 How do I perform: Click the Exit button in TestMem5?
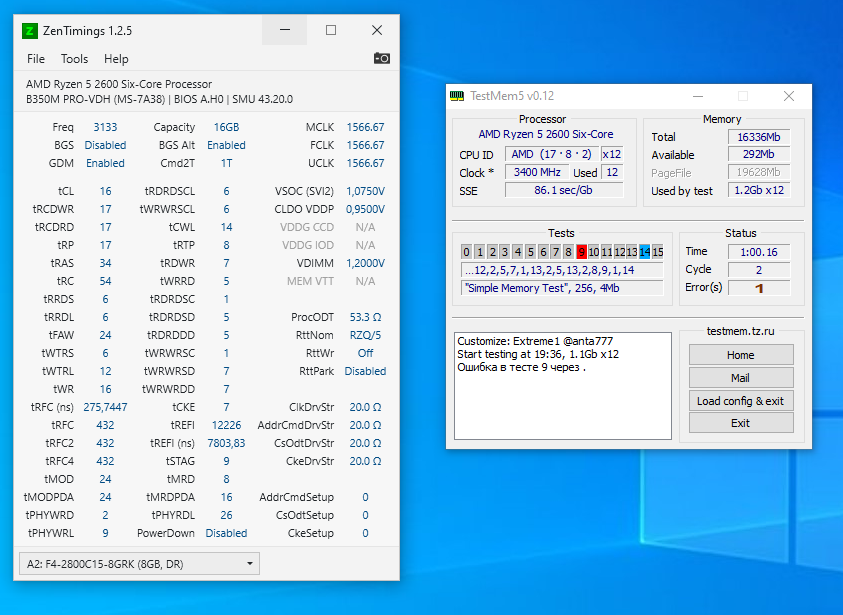tap(741, 423)
